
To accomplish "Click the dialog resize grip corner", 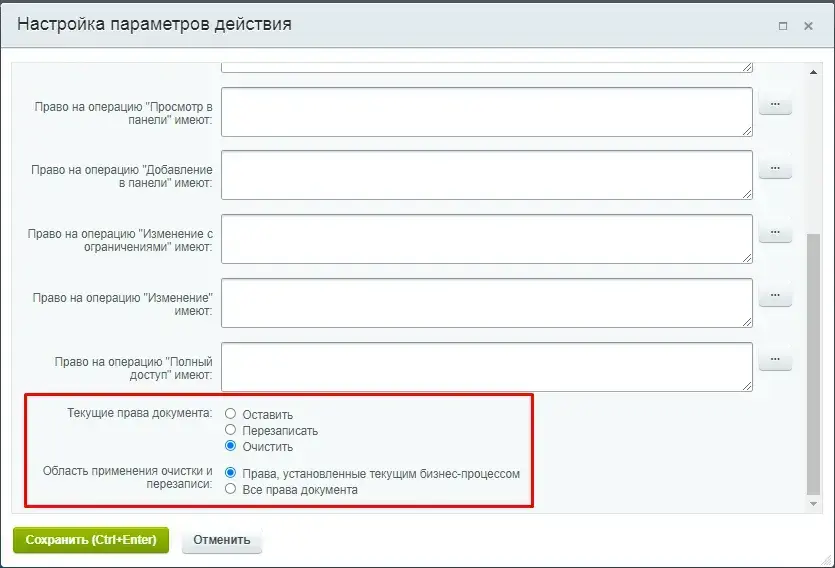I will (826, 559).
